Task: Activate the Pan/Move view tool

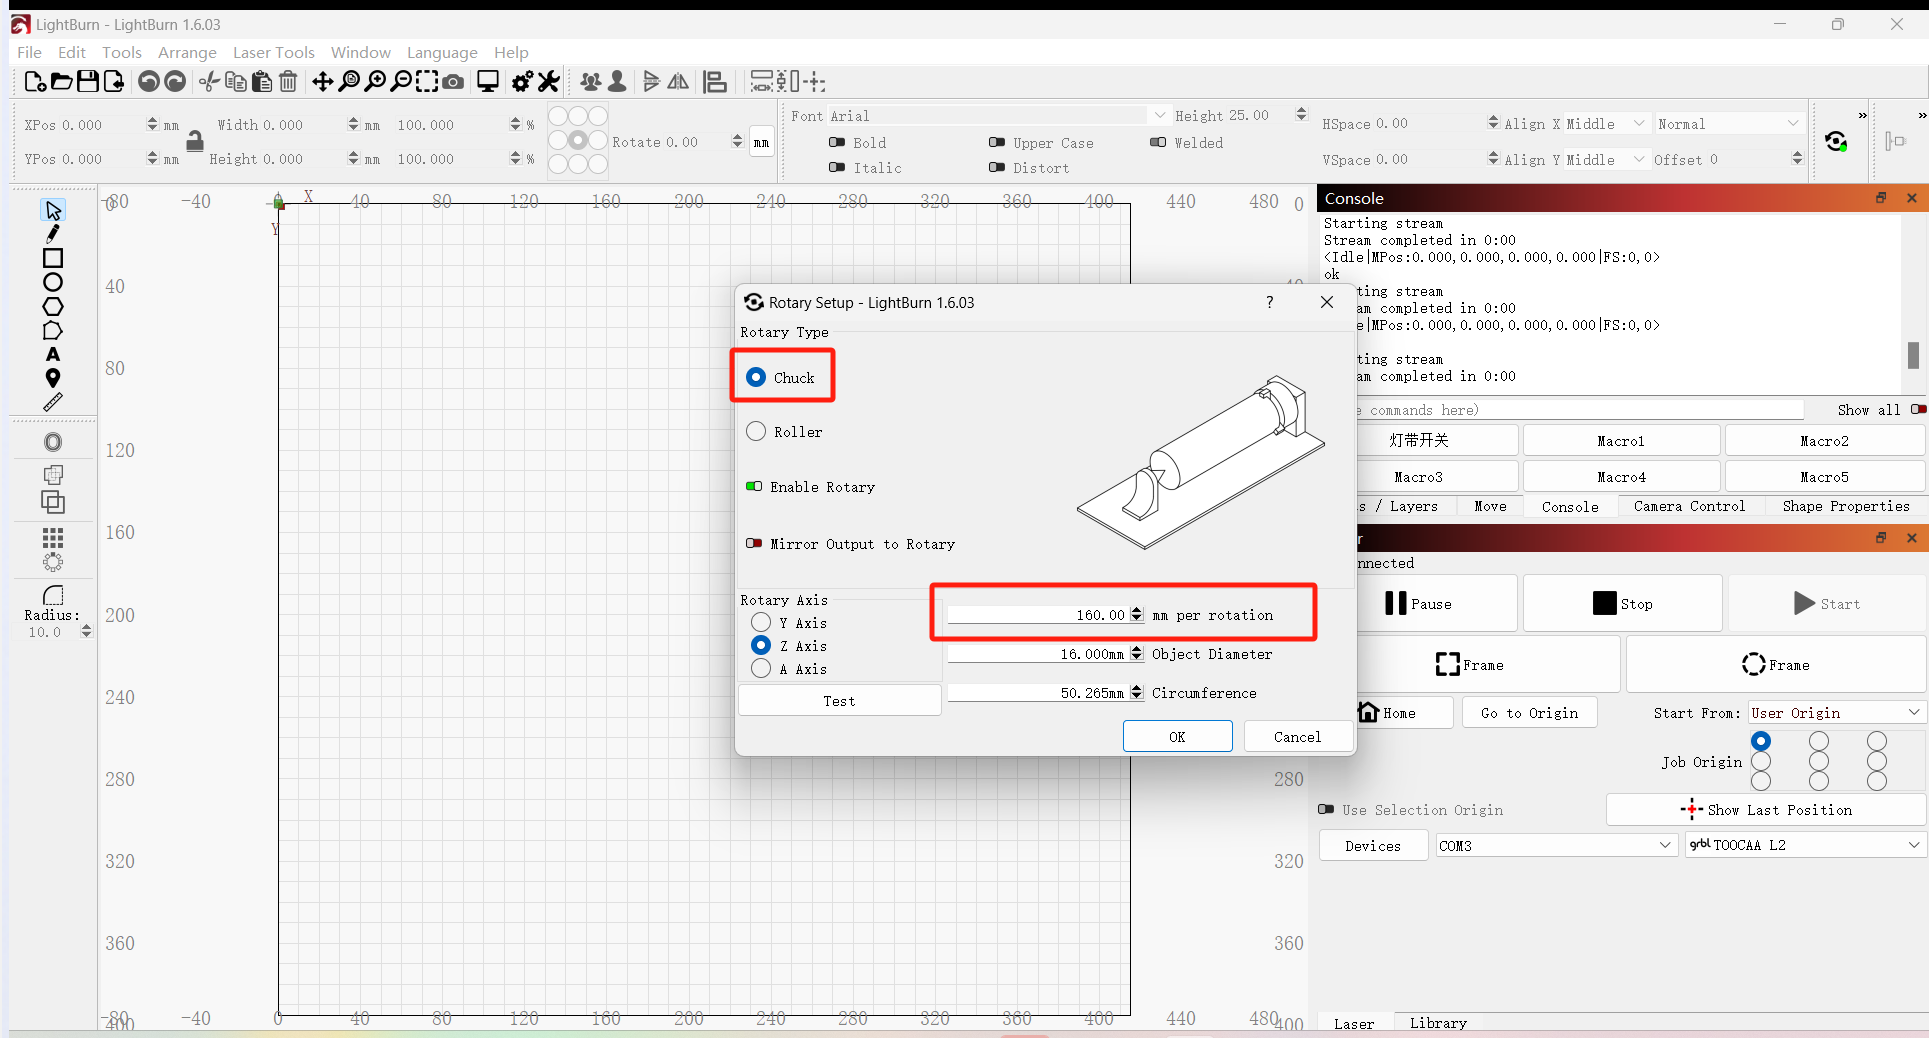Action: click(323, 82)
